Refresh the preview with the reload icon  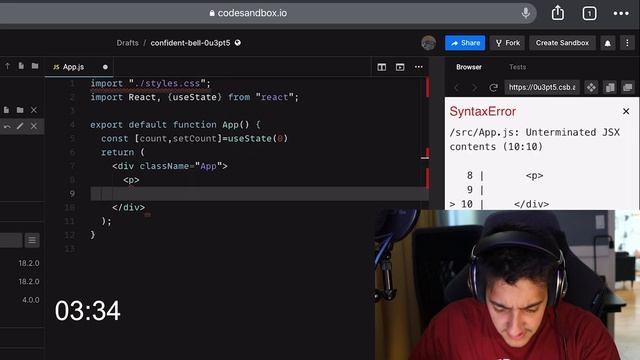pyautogui.click(x=493, y=87)
